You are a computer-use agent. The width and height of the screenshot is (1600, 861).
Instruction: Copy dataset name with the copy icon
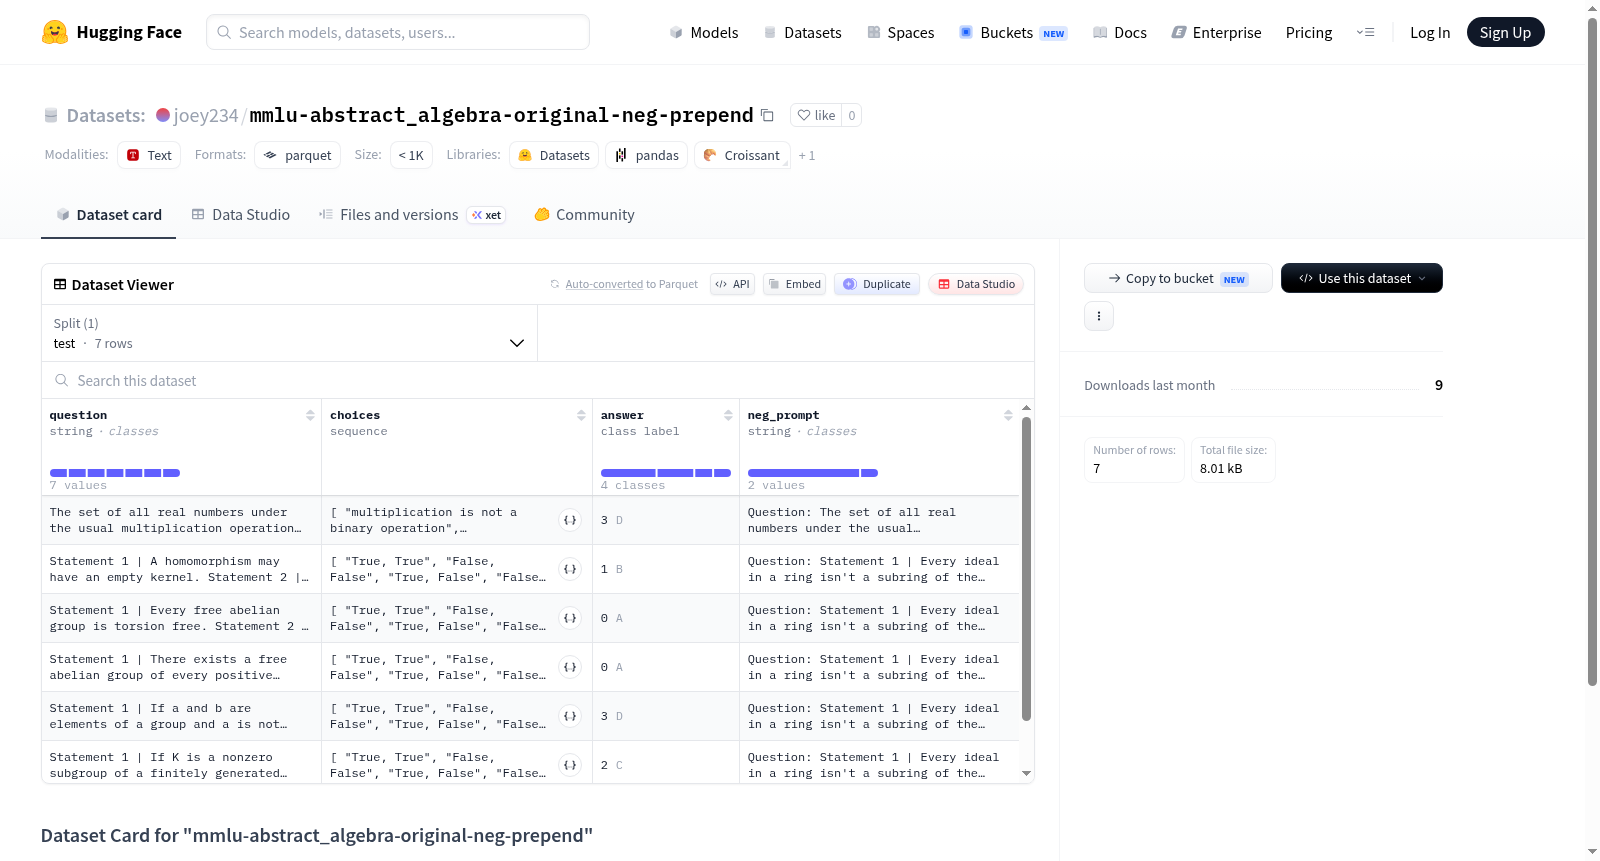click(x=767, y=115)
